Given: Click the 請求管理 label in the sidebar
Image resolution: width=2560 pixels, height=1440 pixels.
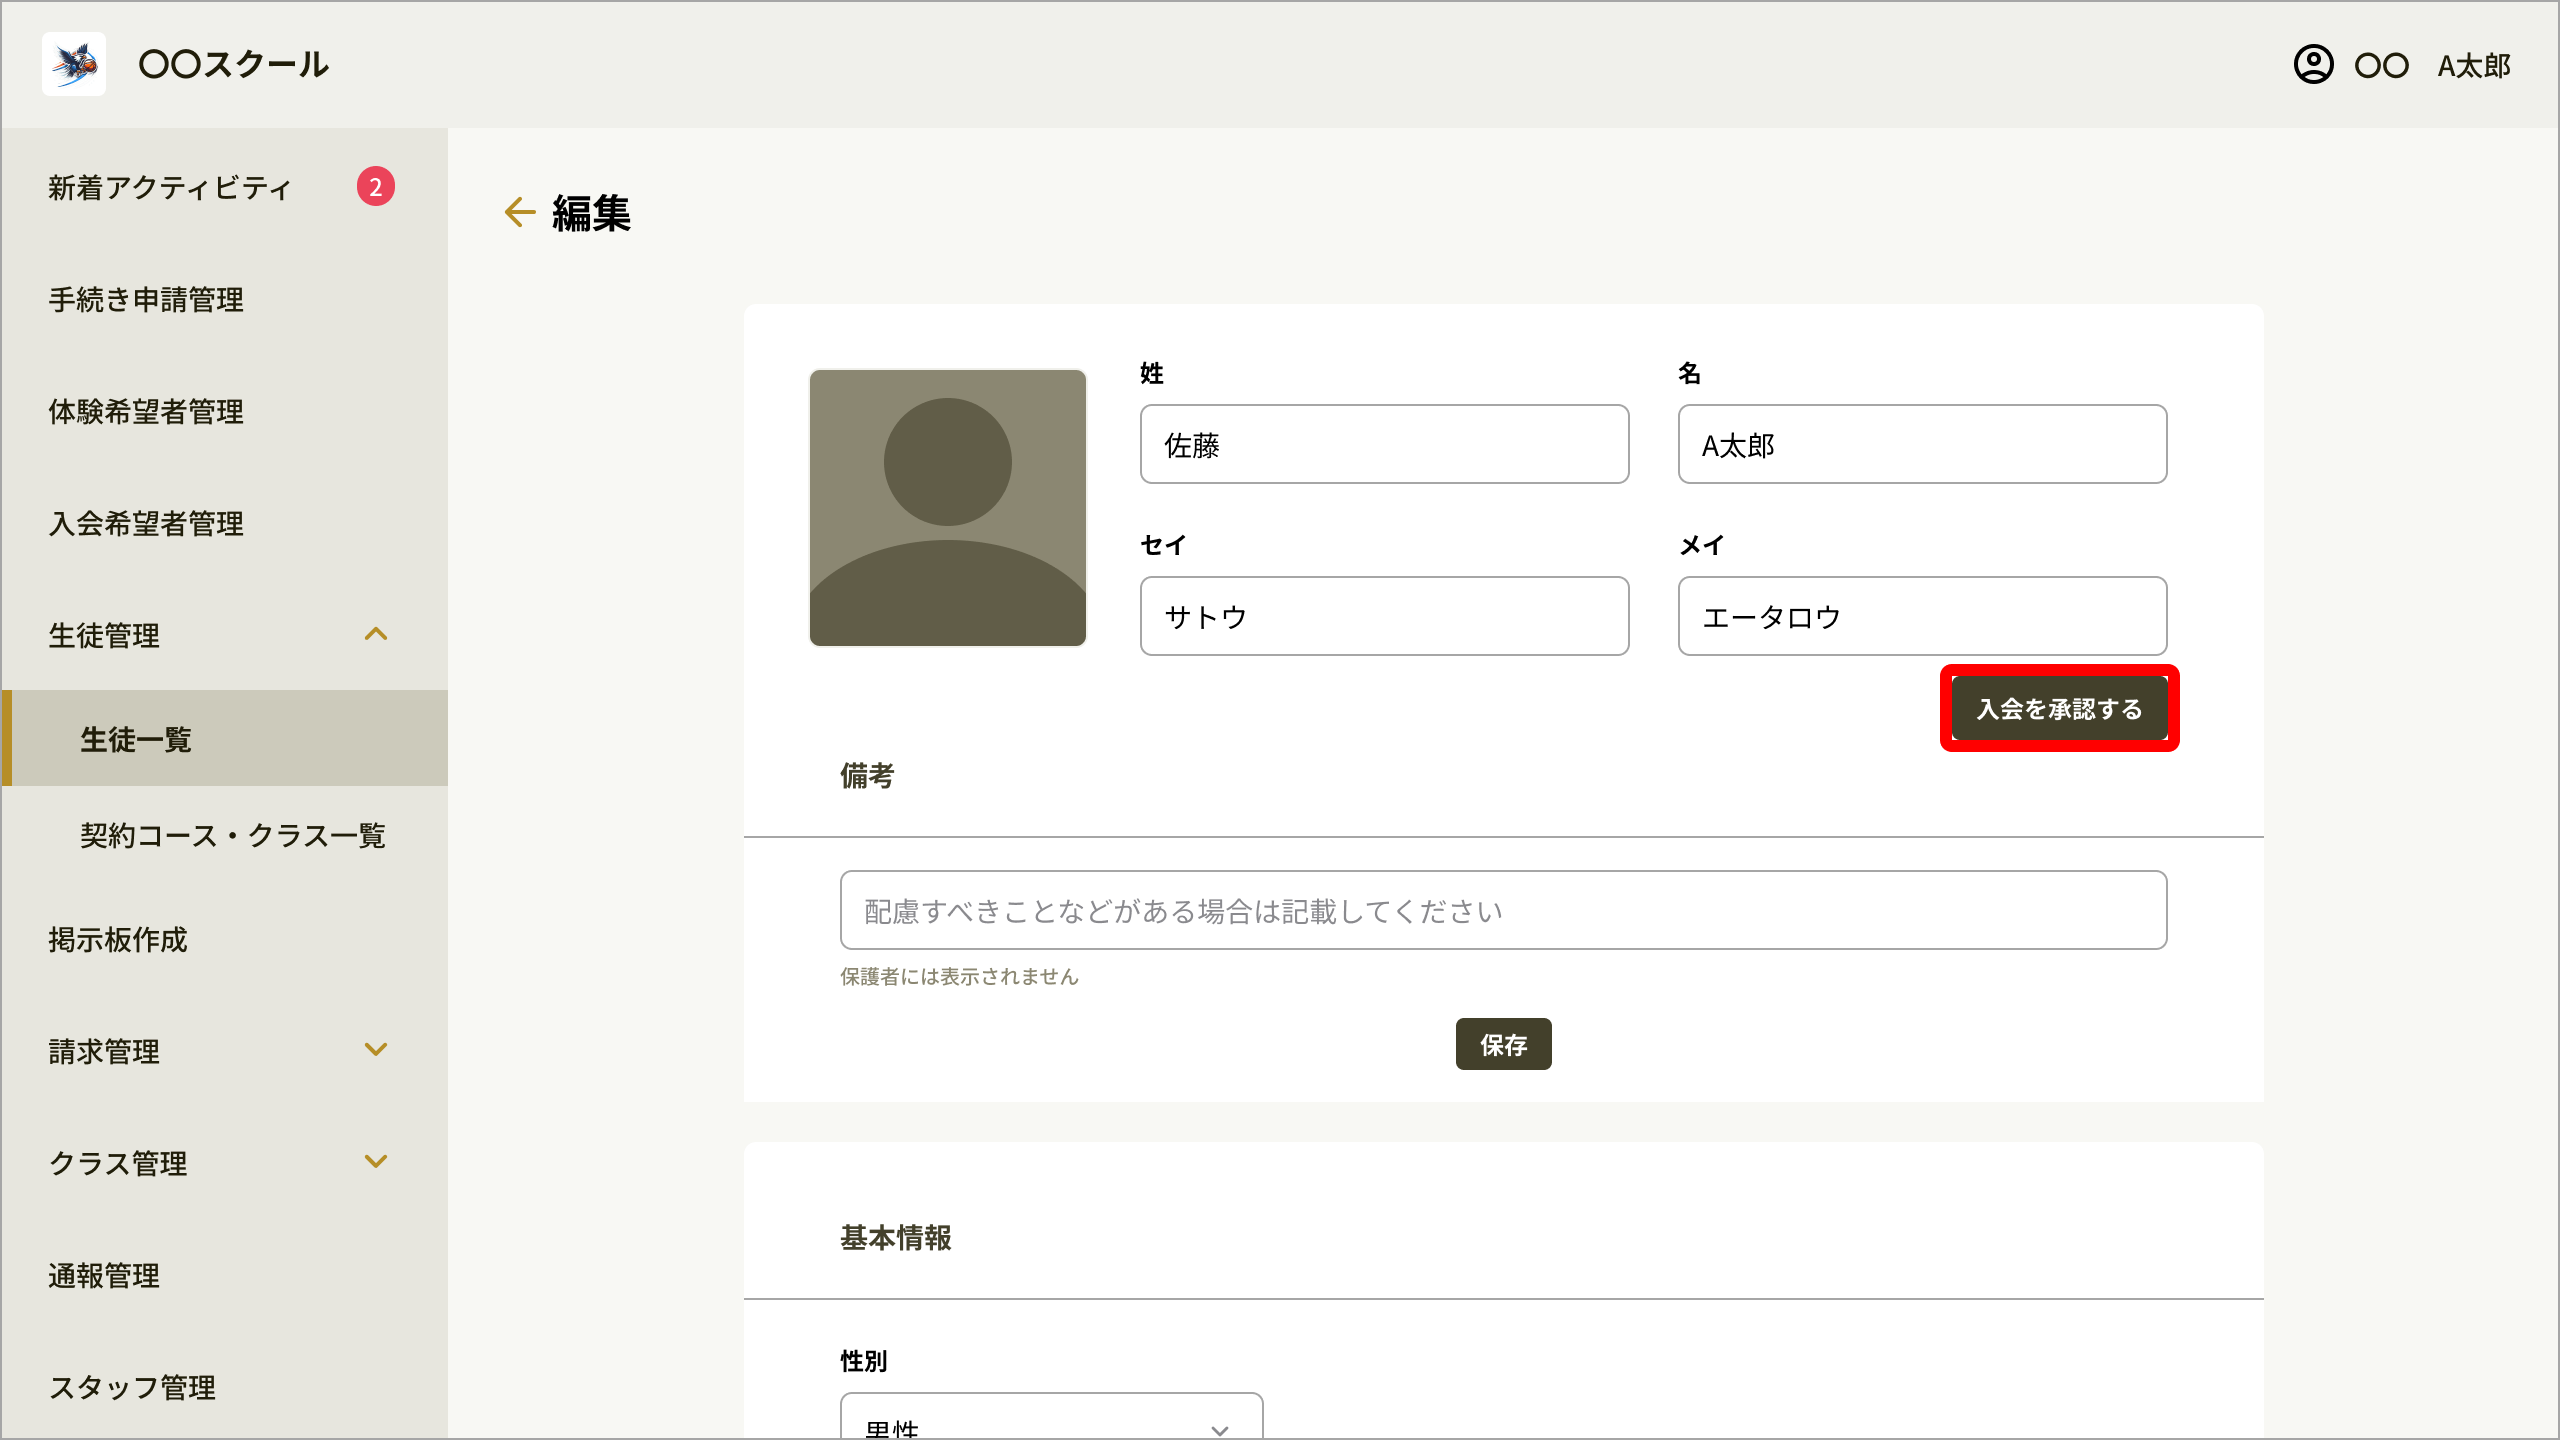Looking at the screenshot, I should pos(104,1051).
